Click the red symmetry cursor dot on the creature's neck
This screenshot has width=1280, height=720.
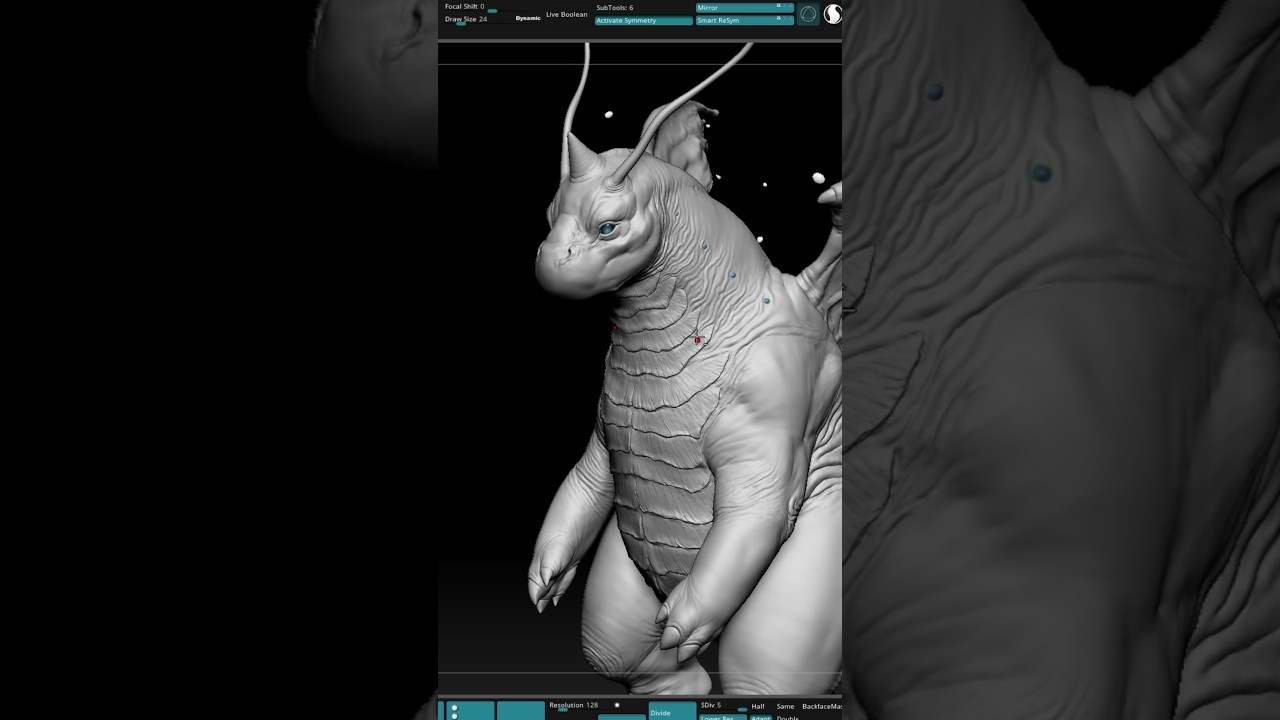[x=698, y=340]
